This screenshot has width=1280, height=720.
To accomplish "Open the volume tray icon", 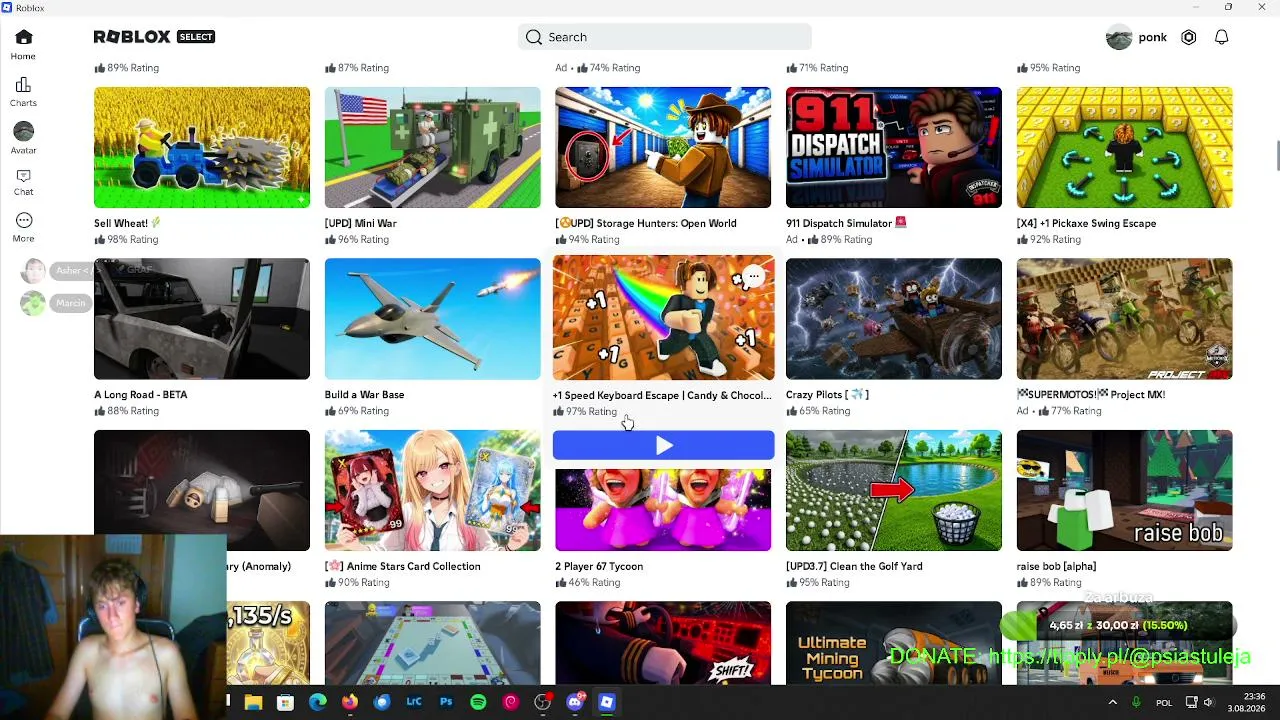I will [1208, 702].
